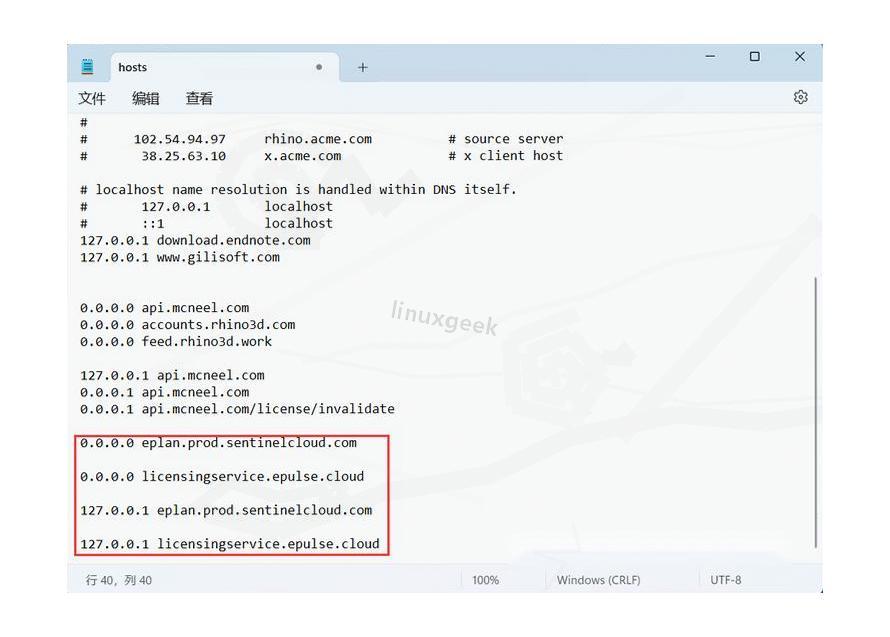The image size is (890, 637).
Task: Open the 编辑 (Edit) menu
Action: point(146,98)
